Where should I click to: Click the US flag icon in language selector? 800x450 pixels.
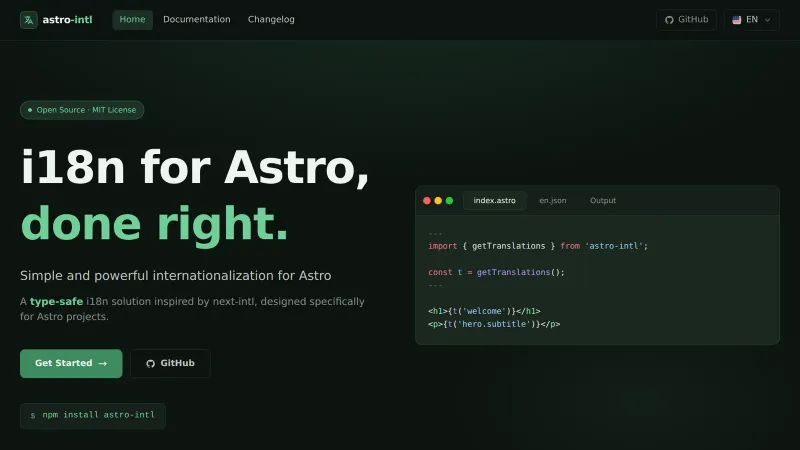[x=737, y=19]
